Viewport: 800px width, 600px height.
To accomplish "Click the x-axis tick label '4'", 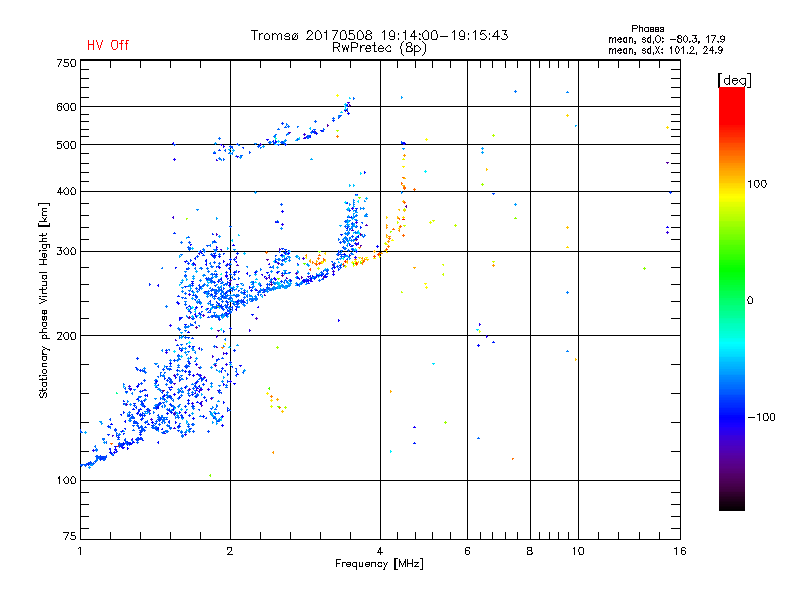I will 380,551.
